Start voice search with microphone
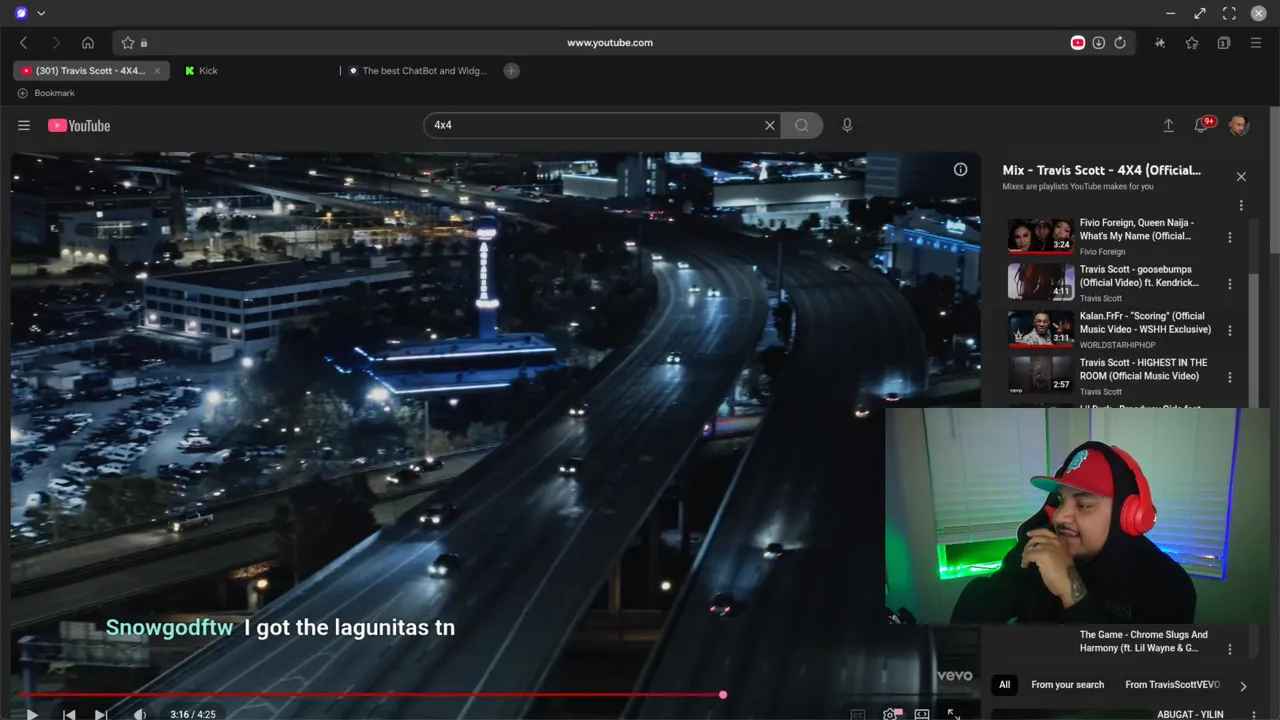This screenshot has width=1280, height=720. click(847, 125)
